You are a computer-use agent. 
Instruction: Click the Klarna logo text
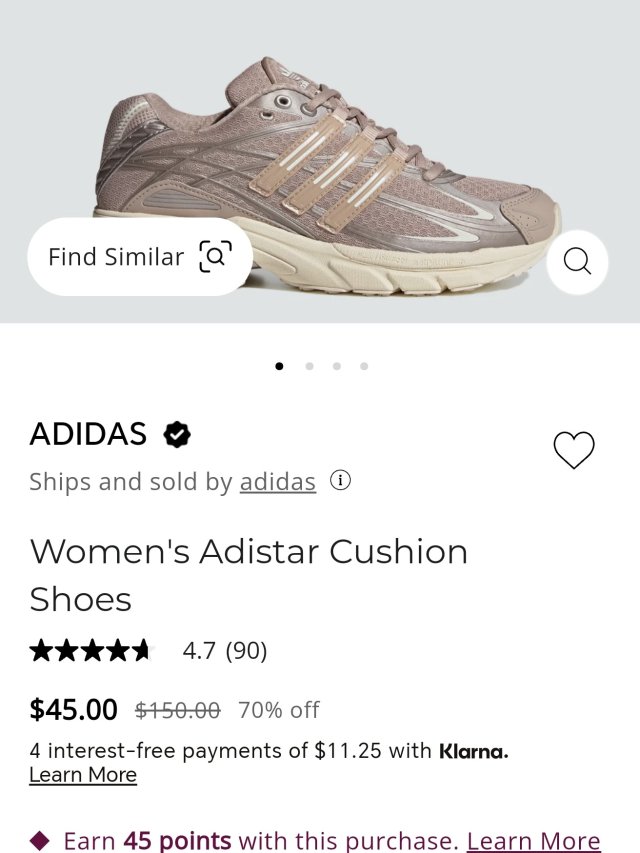tap(473, 751)
